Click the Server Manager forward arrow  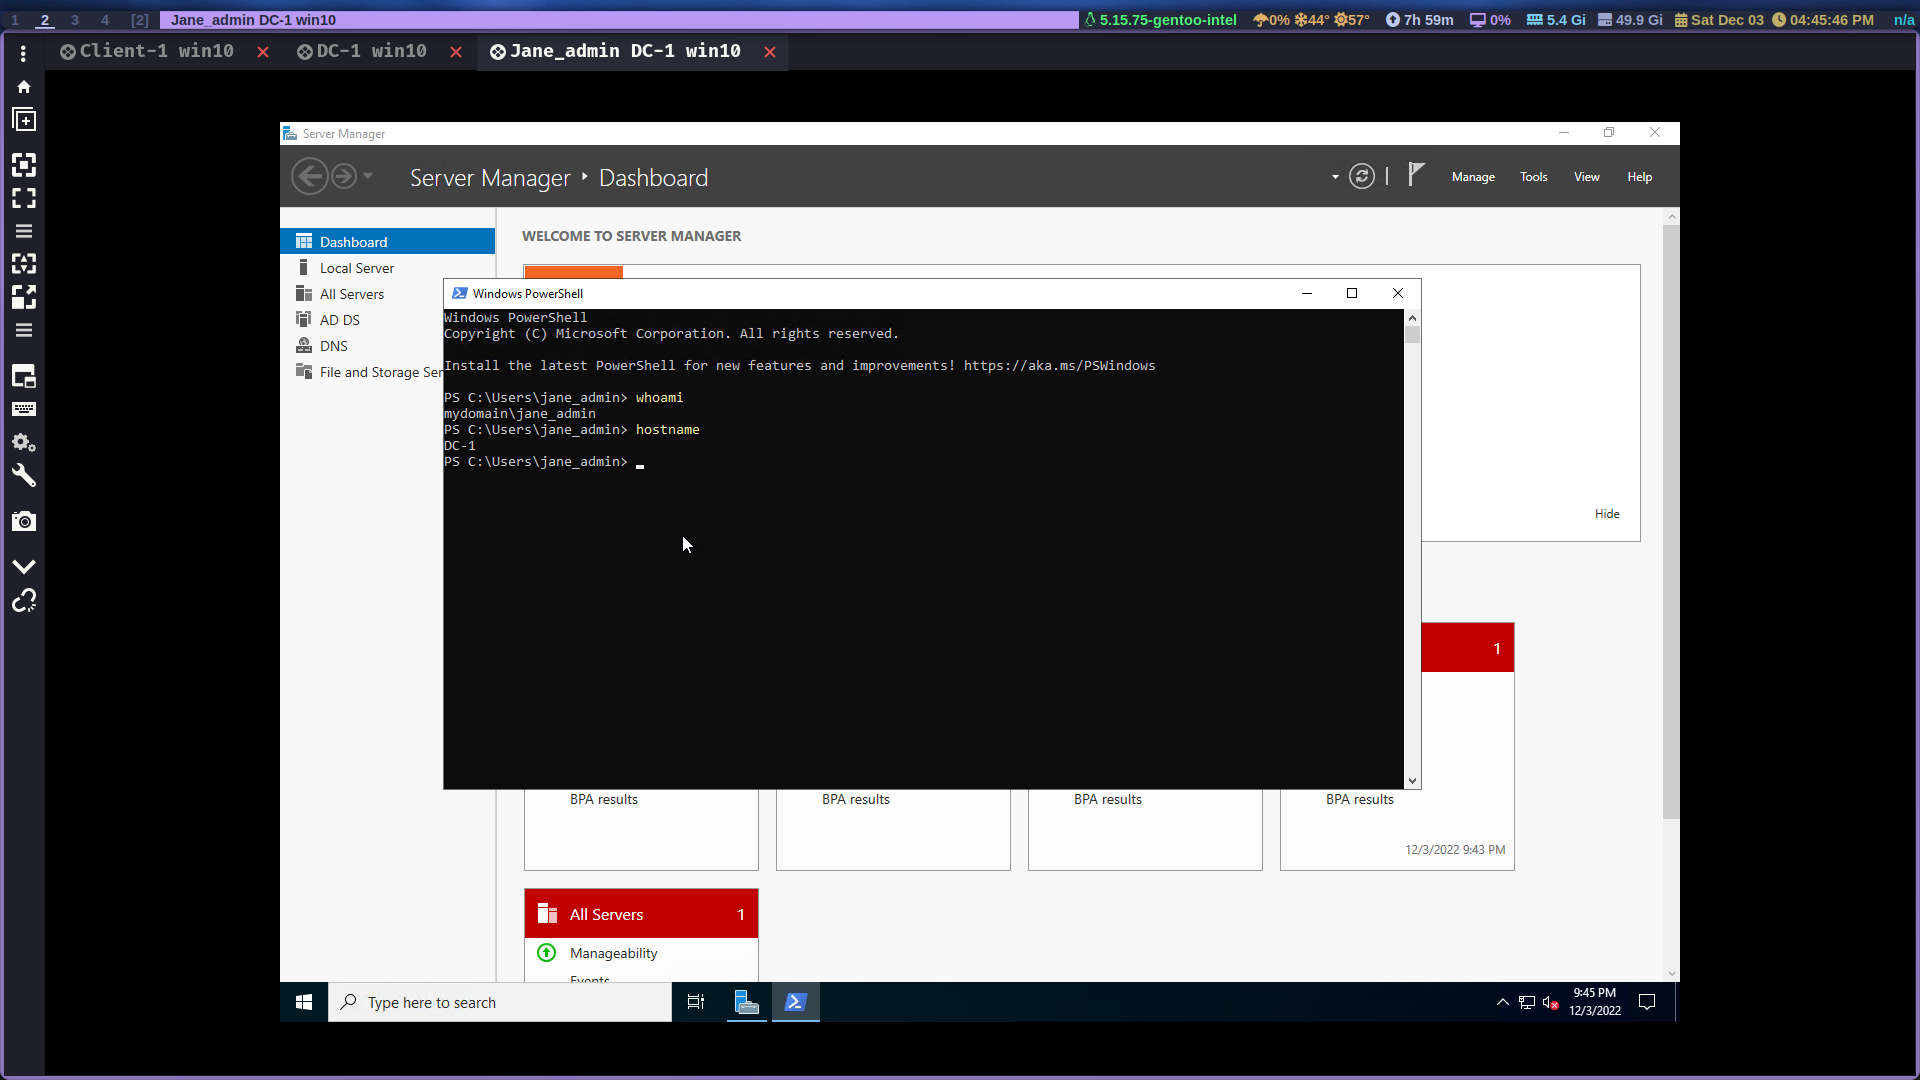343,177
